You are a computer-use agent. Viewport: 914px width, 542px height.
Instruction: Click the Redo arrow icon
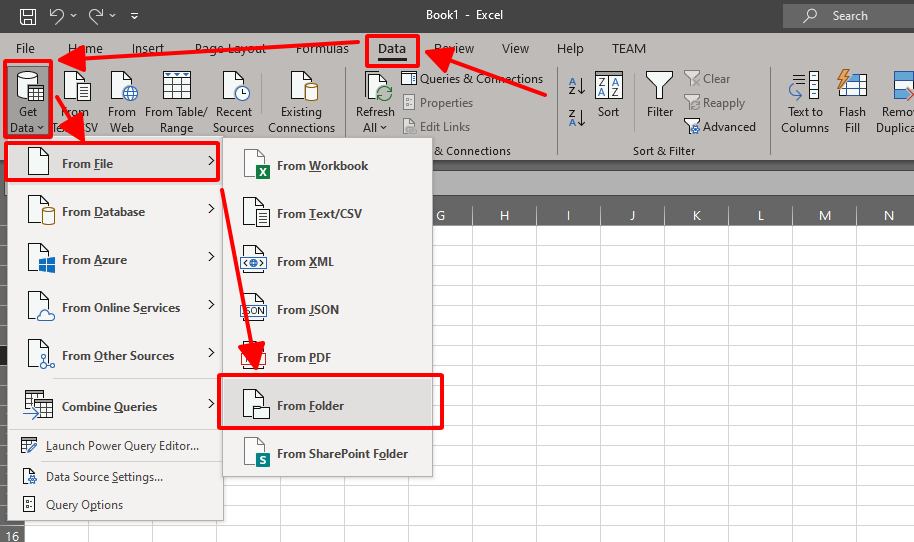(x=96, y=16)
